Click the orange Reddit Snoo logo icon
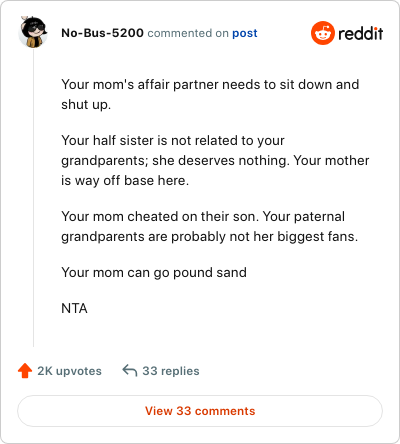Viewport: 400px width, 444px height. pyautogui.click(x=322, y=33)
